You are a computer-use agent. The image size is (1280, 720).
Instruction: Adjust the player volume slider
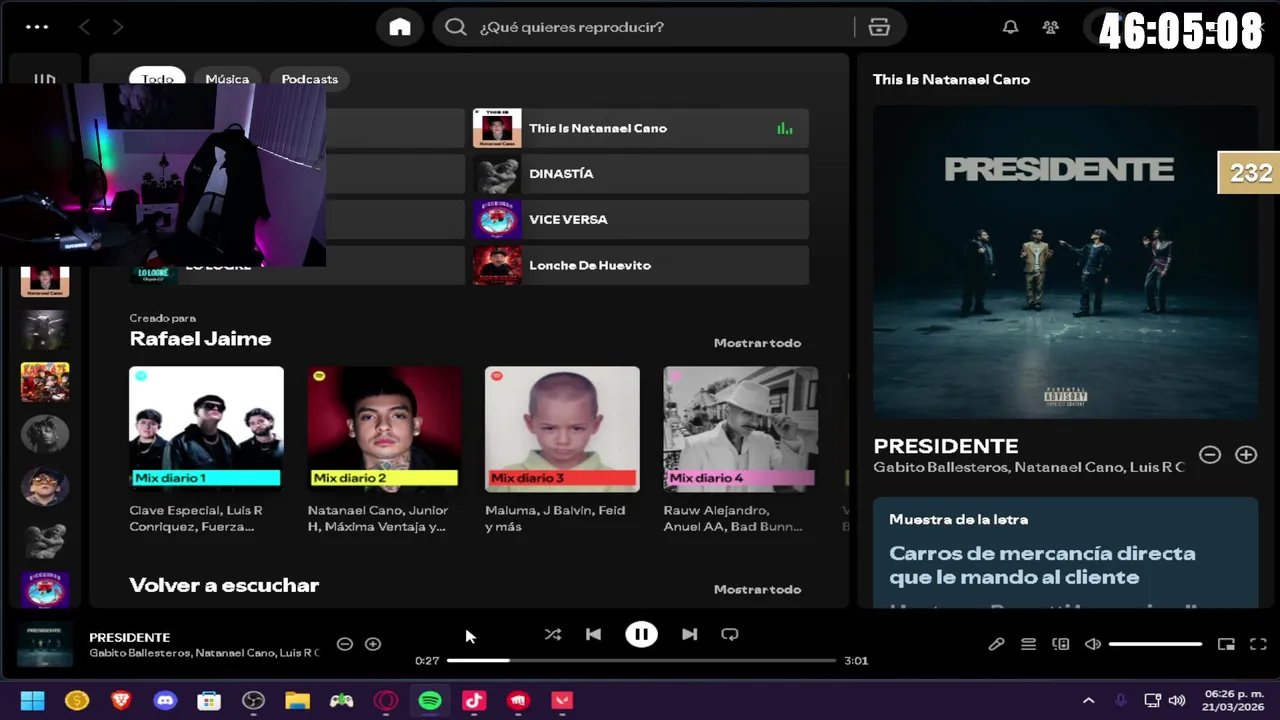[1155, 644]
